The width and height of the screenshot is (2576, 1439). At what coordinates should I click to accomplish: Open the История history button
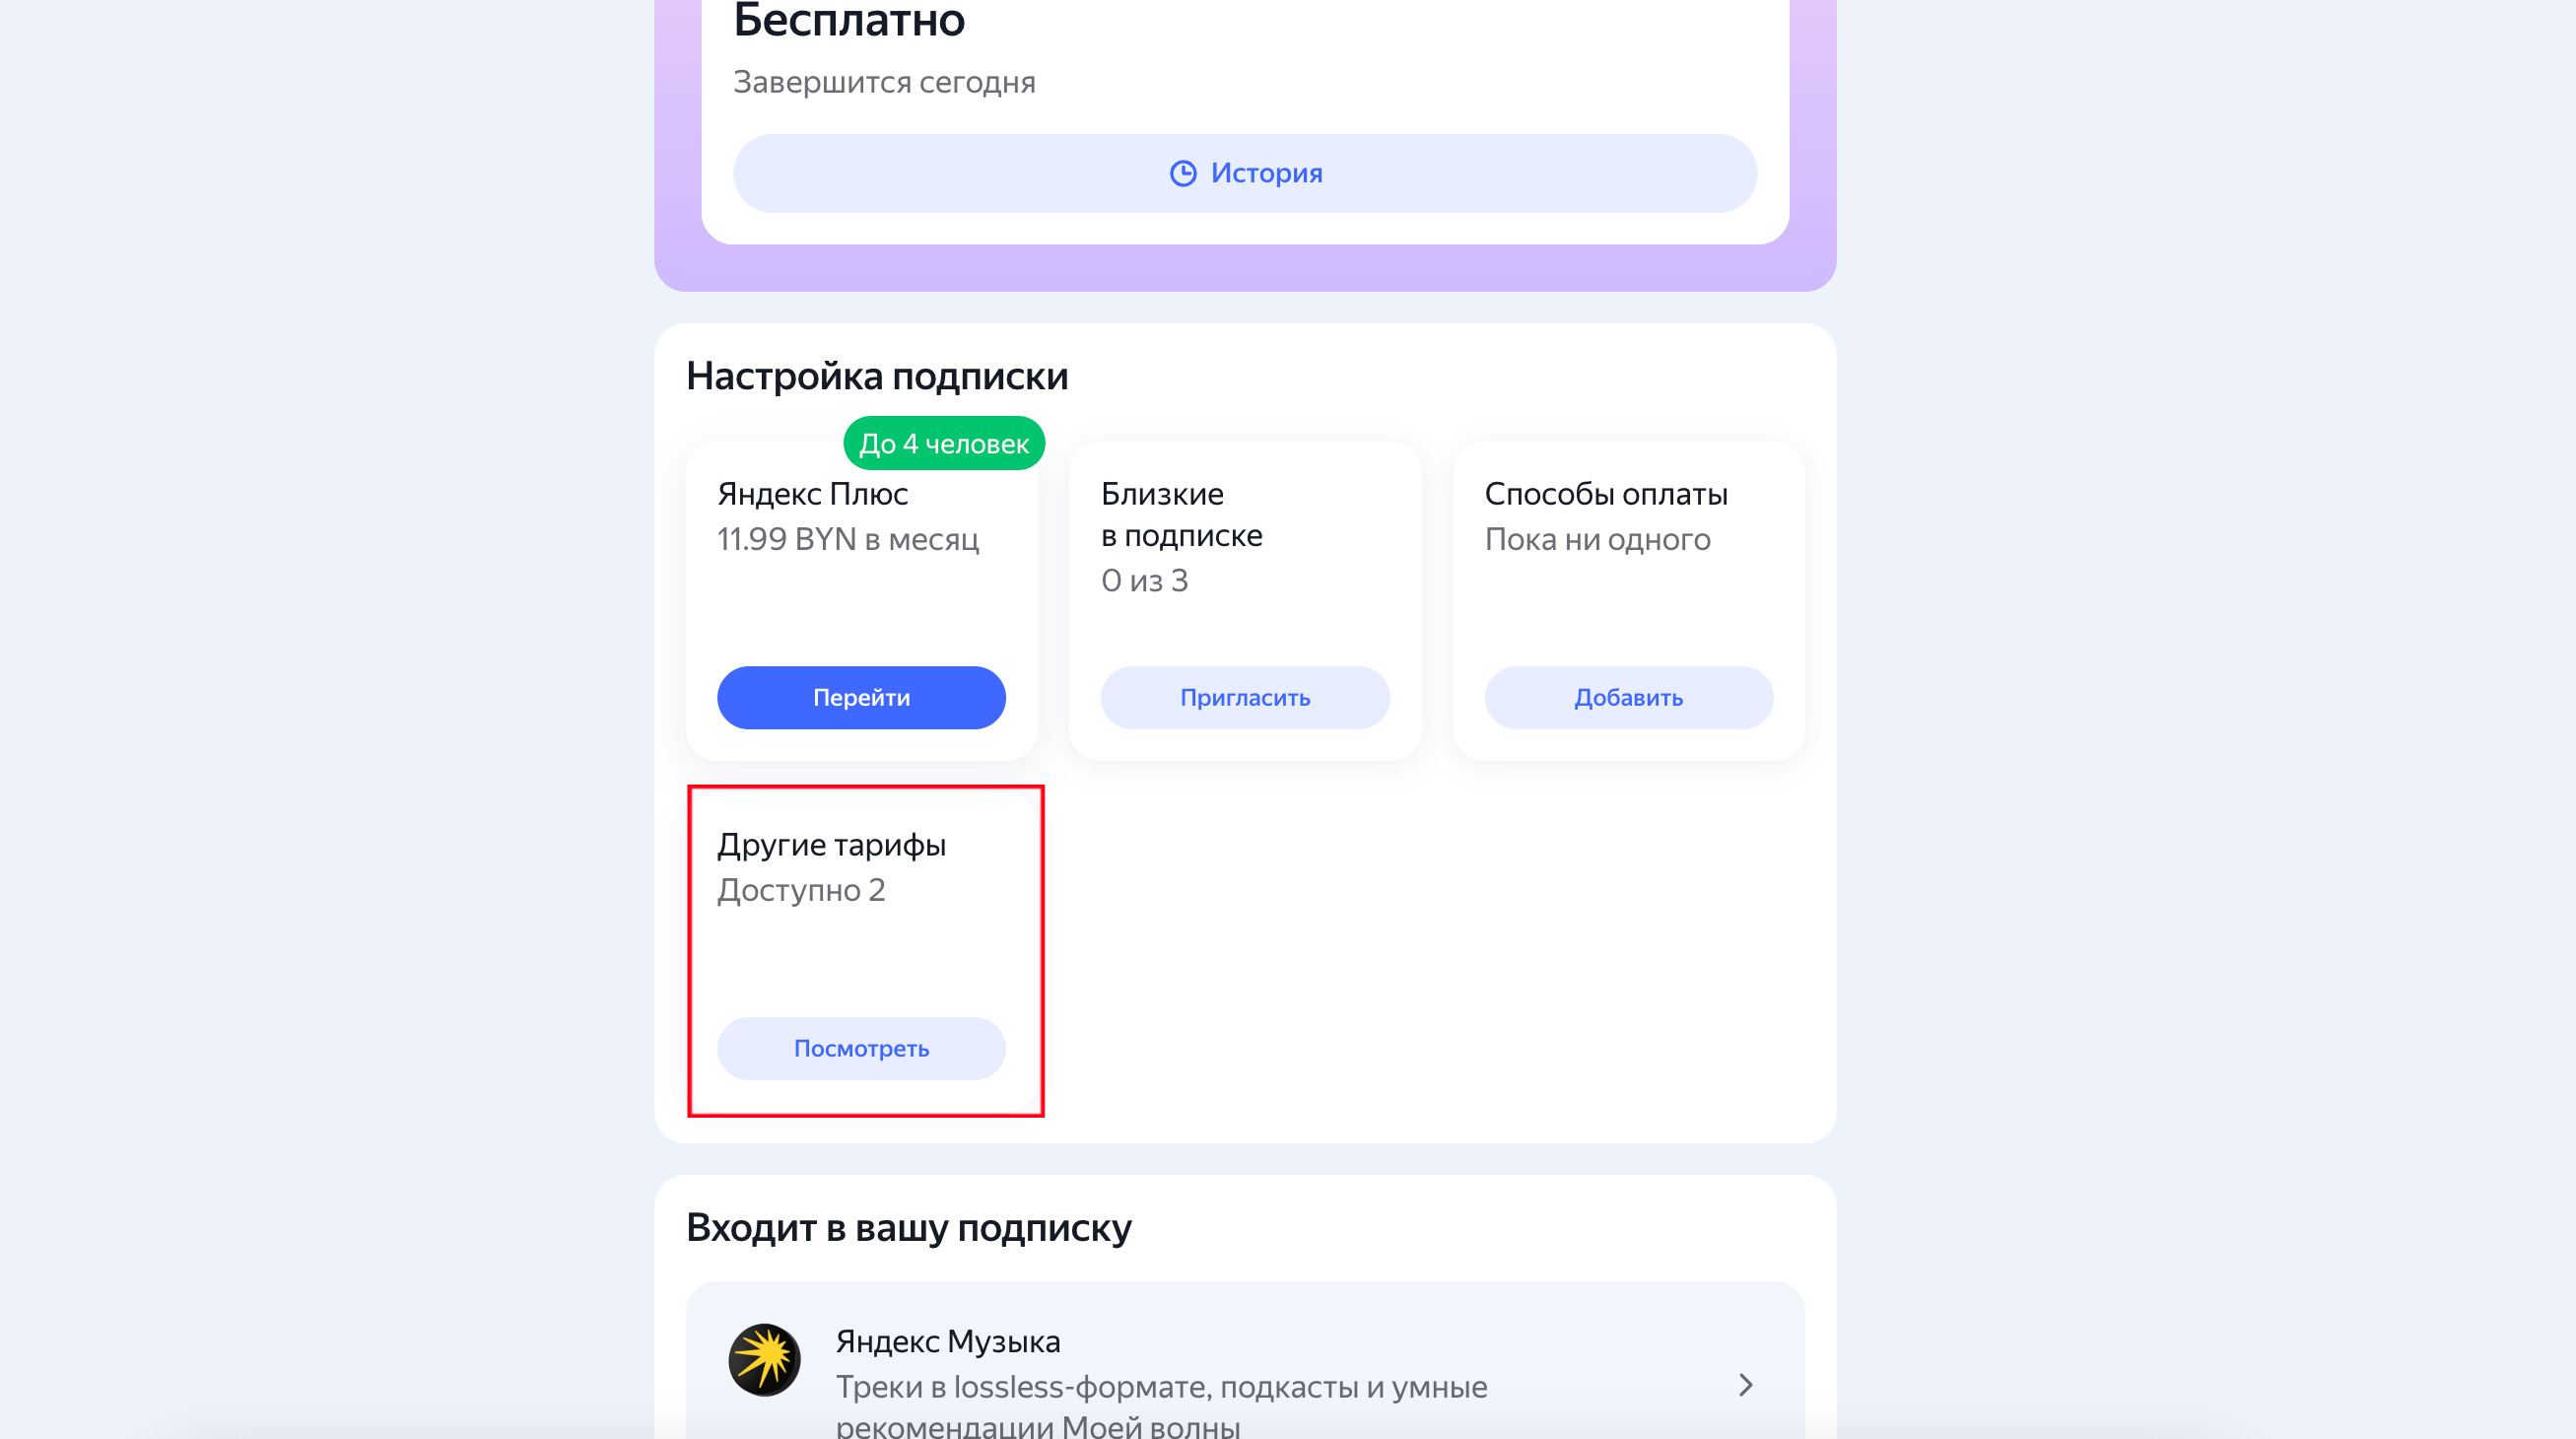click(x=1245, y=173)
